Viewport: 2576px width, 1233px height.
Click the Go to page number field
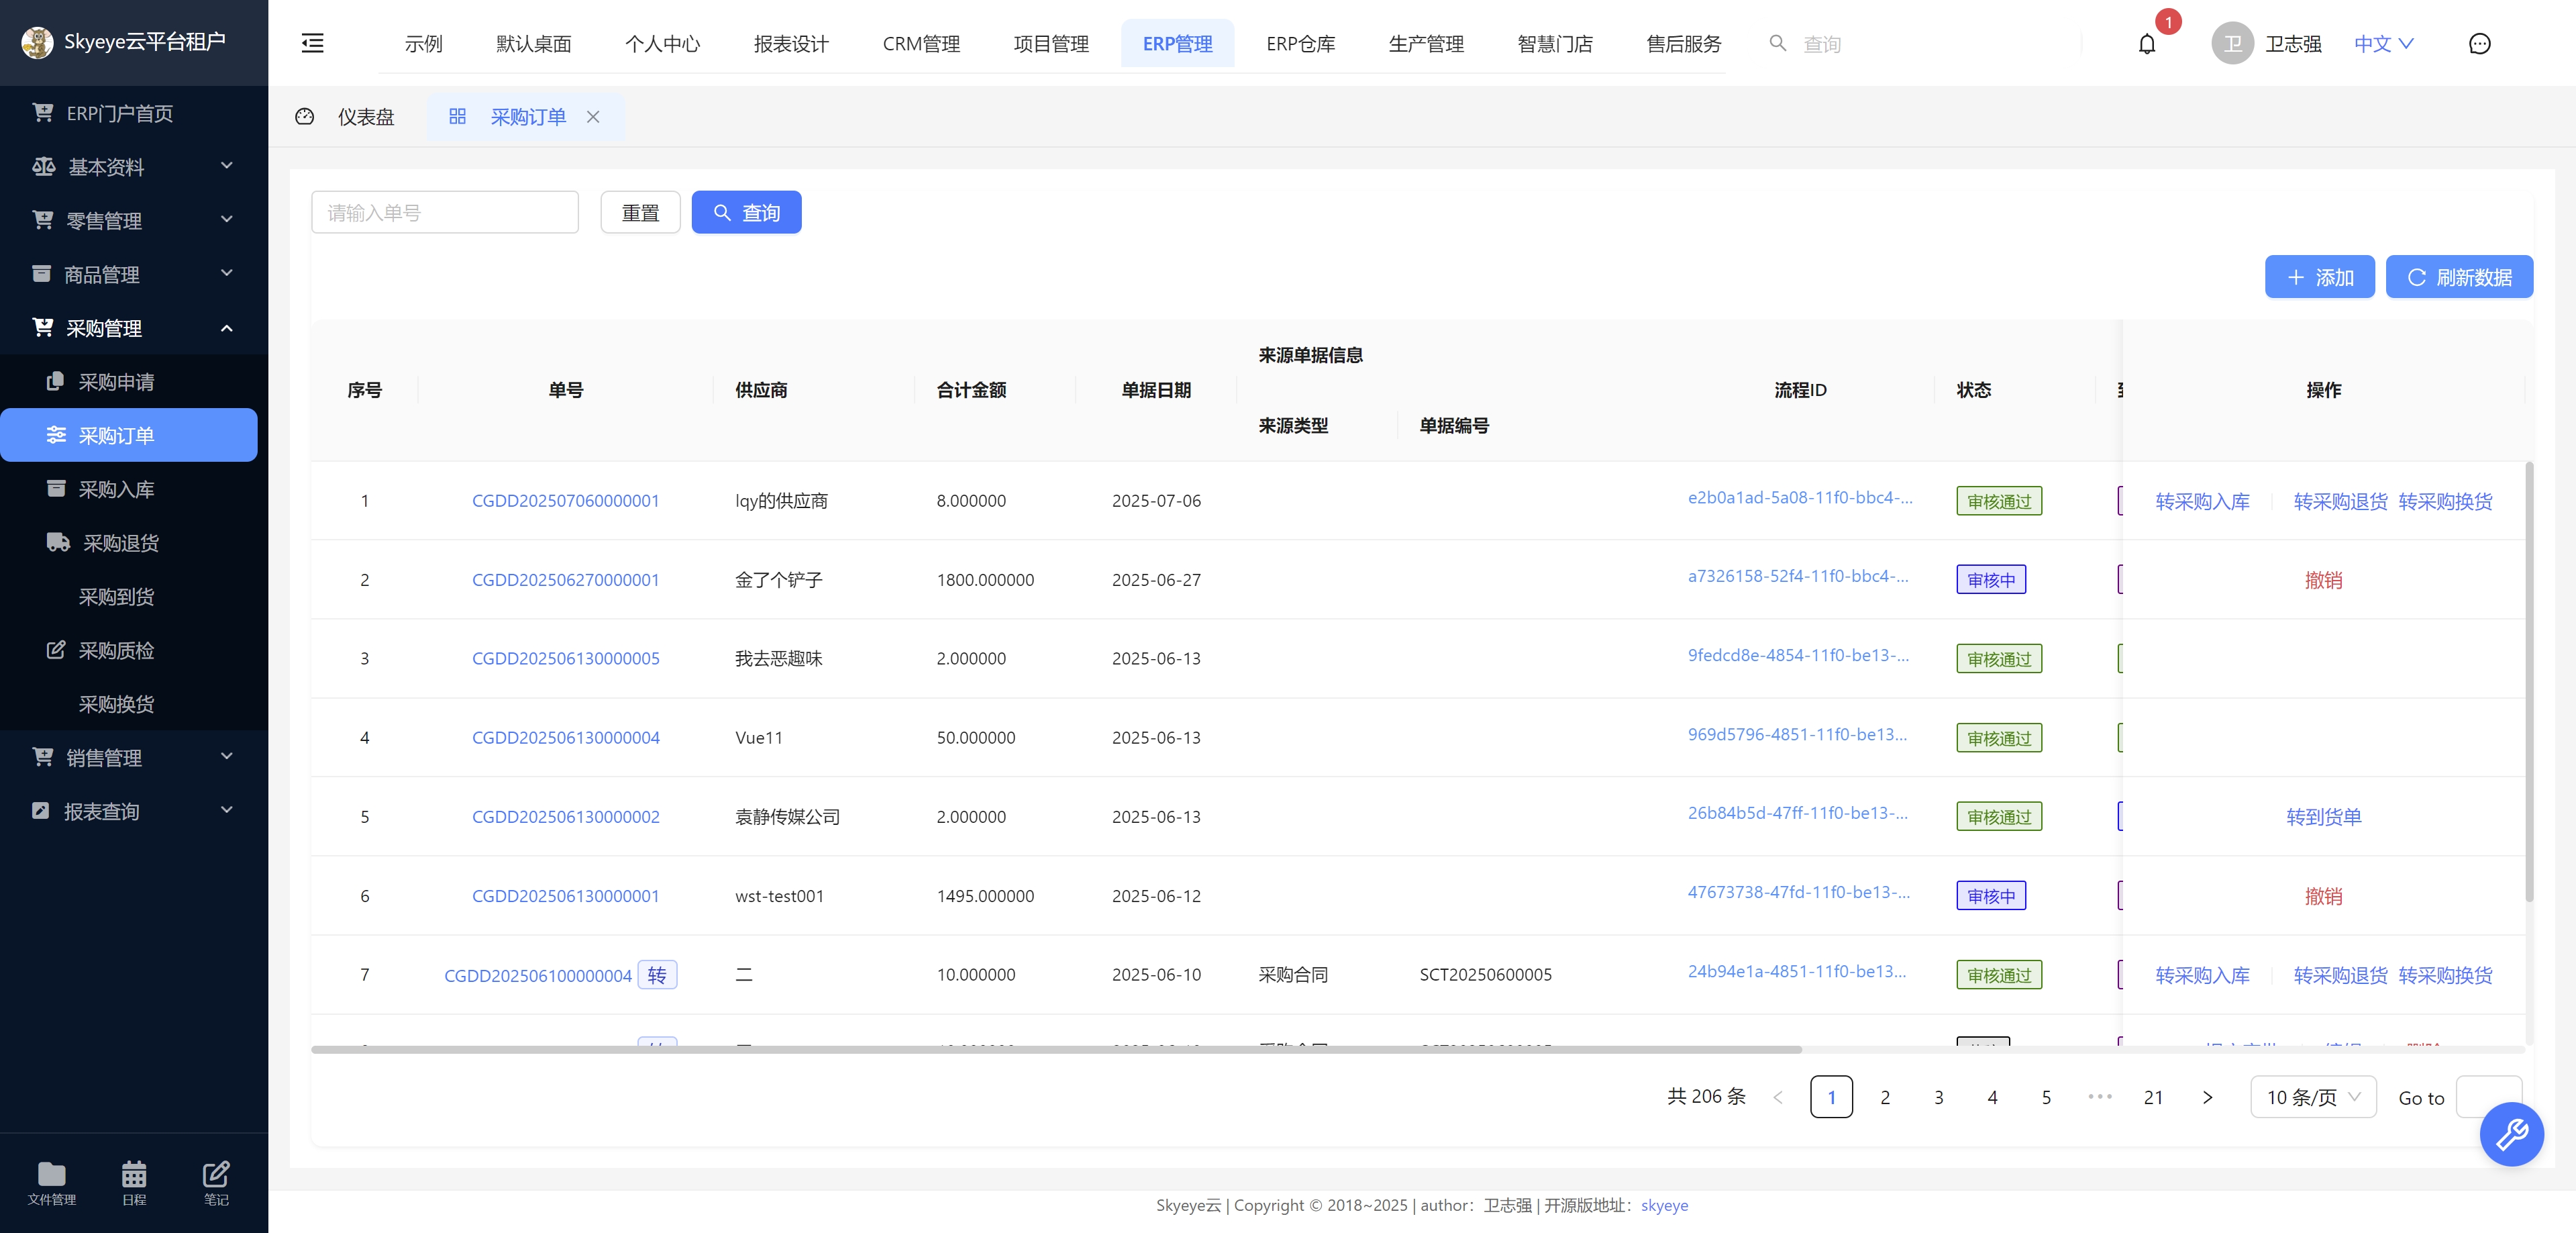point(2488,1097)
